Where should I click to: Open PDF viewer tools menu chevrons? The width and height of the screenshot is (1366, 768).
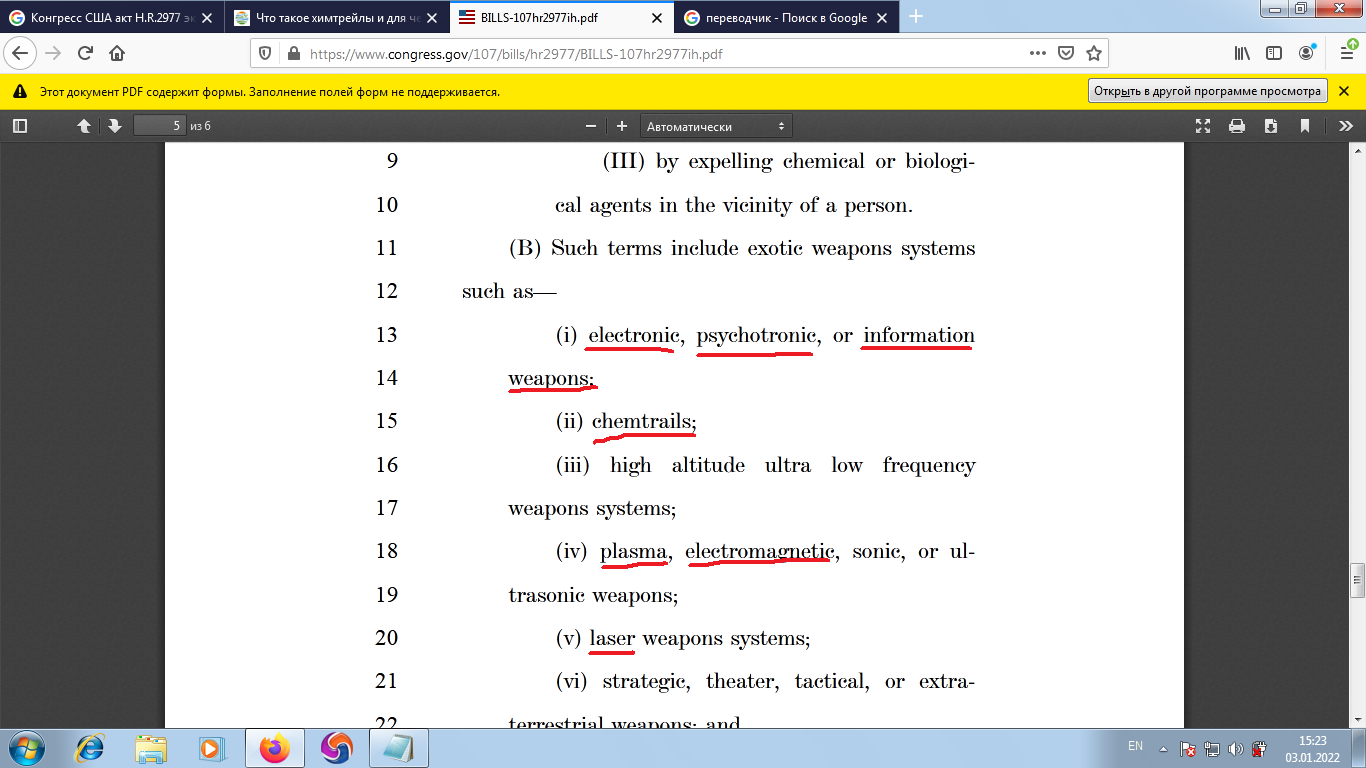(1346, 126)
